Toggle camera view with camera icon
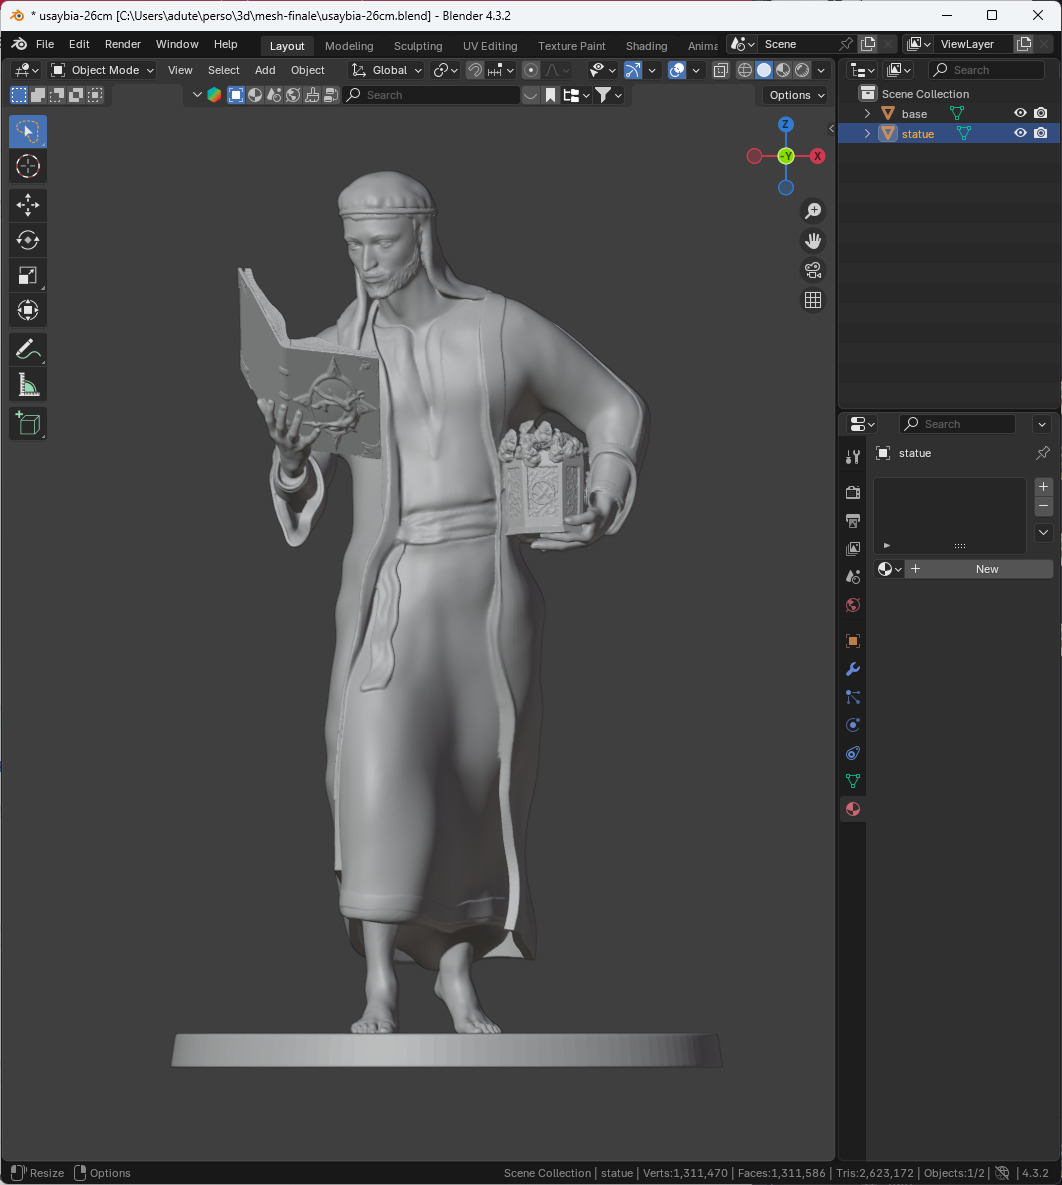Image resolution: width=1062 pixels, height=1185 pixels. (x=813, y=271)
